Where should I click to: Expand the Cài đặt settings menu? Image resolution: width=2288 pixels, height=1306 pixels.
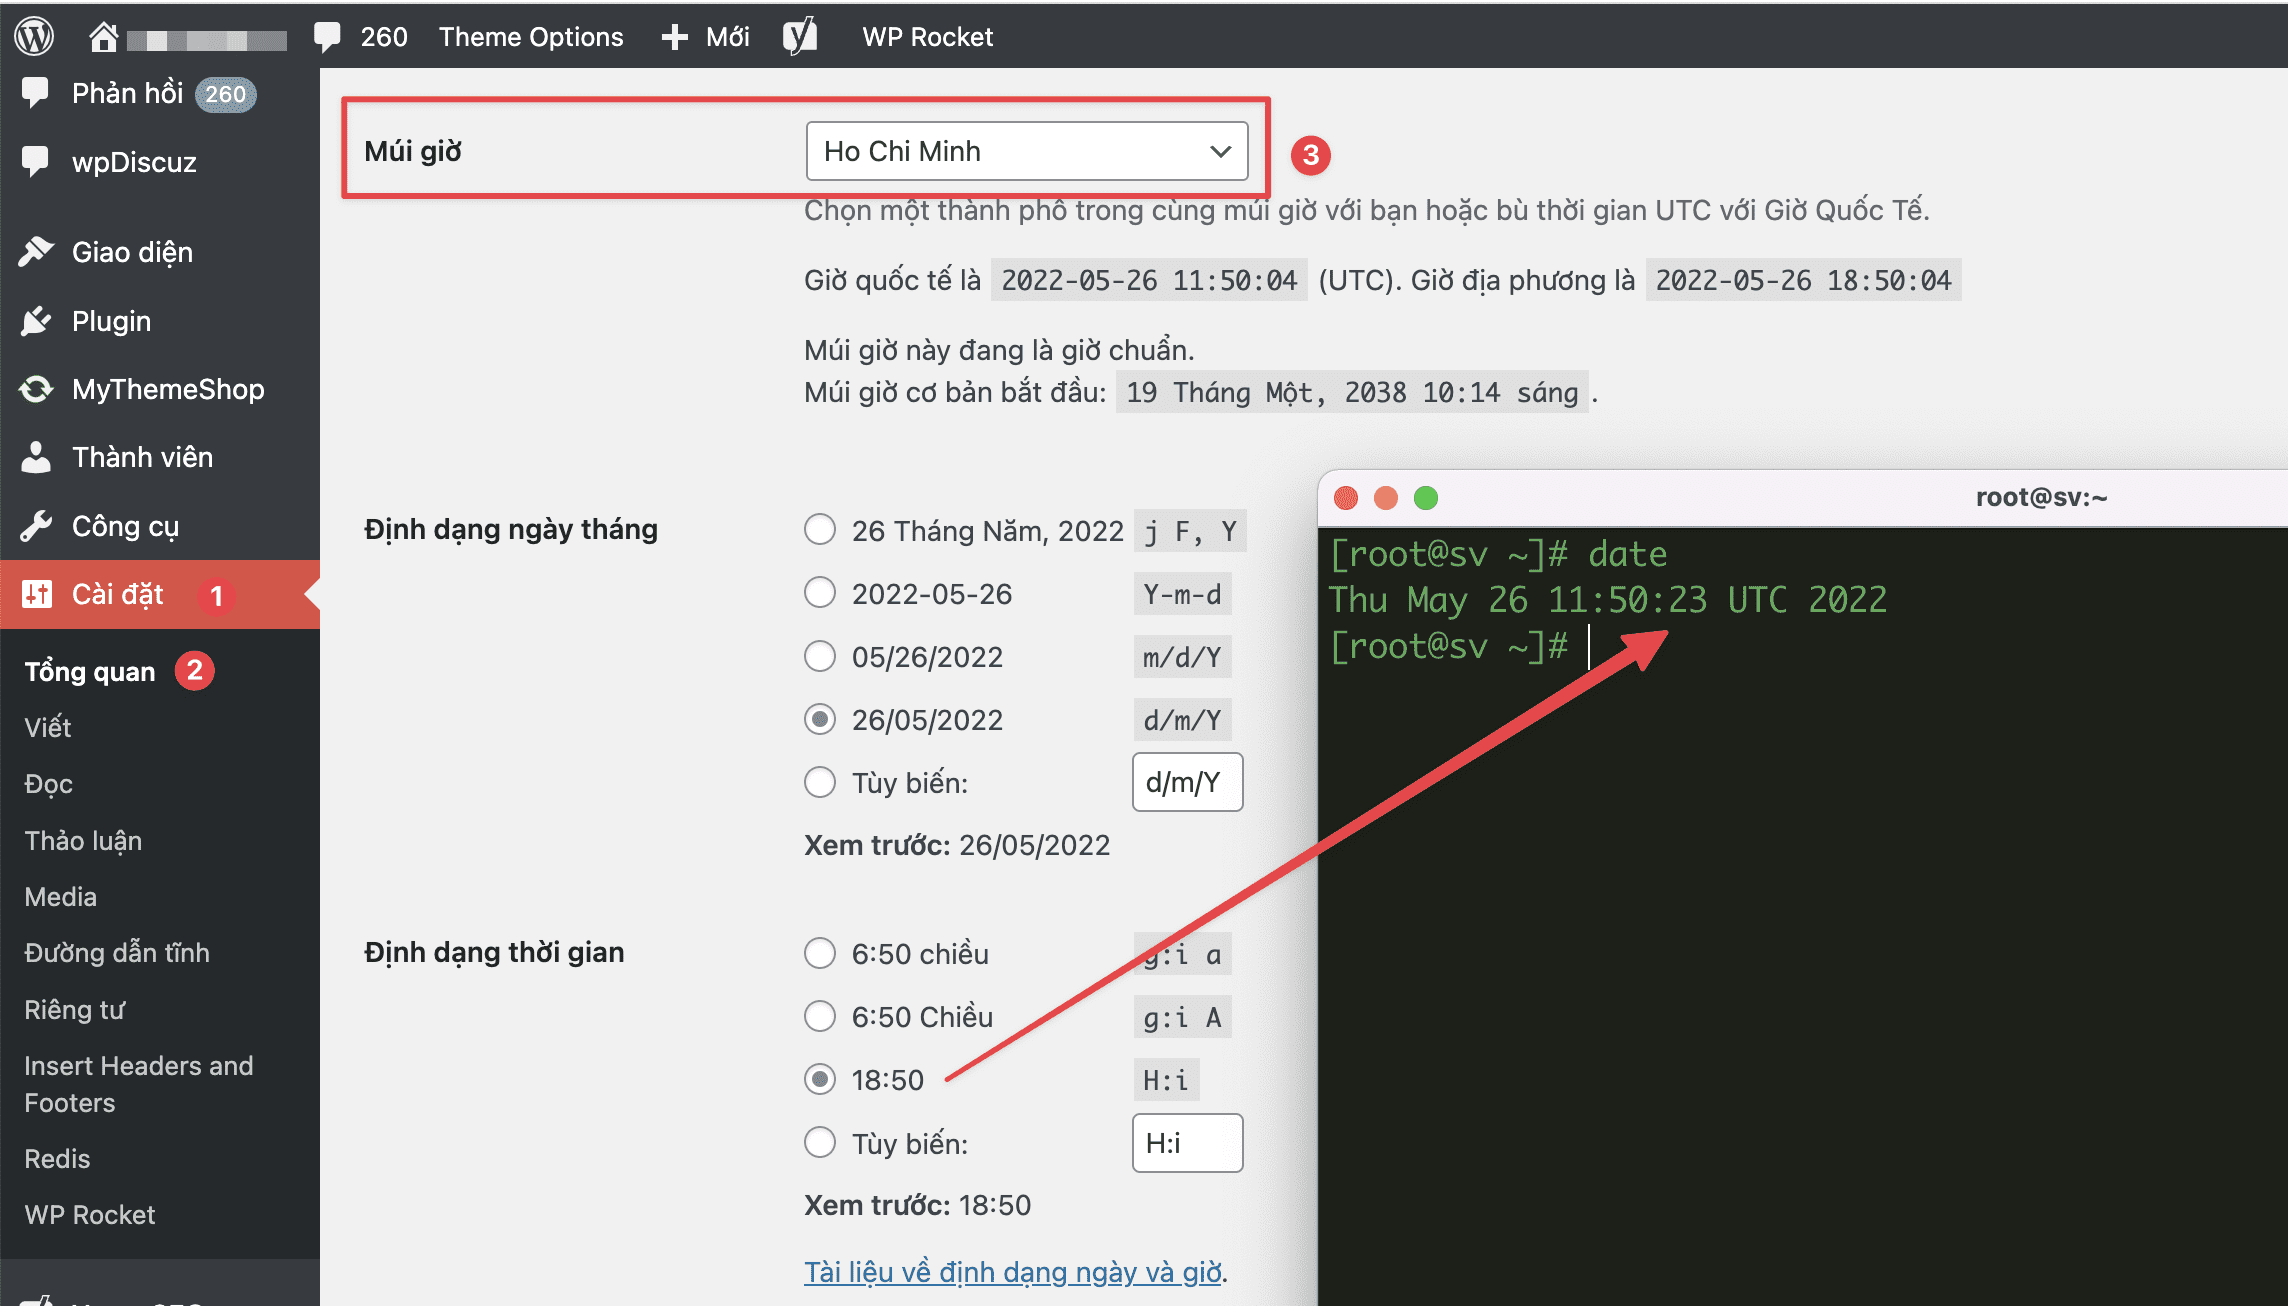118,594
